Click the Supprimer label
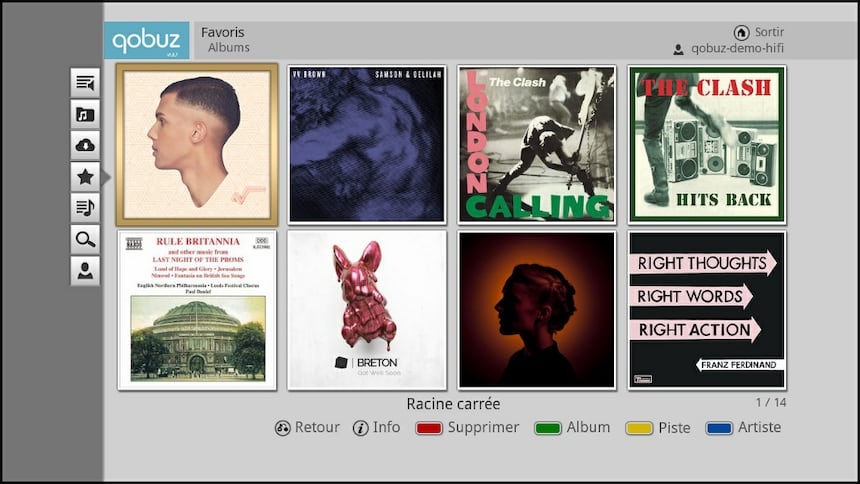The width and height of the screenshot is (860, 484). (x=483, y=428)
